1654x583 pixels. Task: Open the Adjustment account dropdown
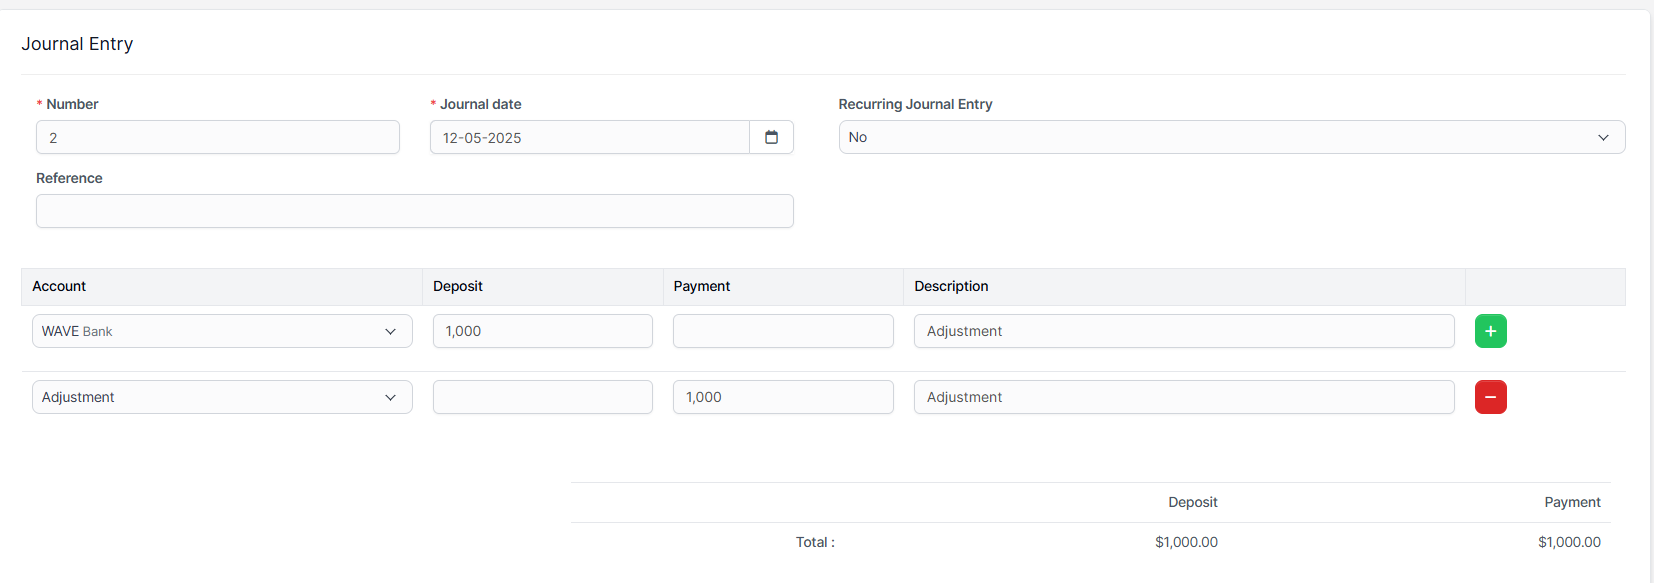tap(222, 397)
